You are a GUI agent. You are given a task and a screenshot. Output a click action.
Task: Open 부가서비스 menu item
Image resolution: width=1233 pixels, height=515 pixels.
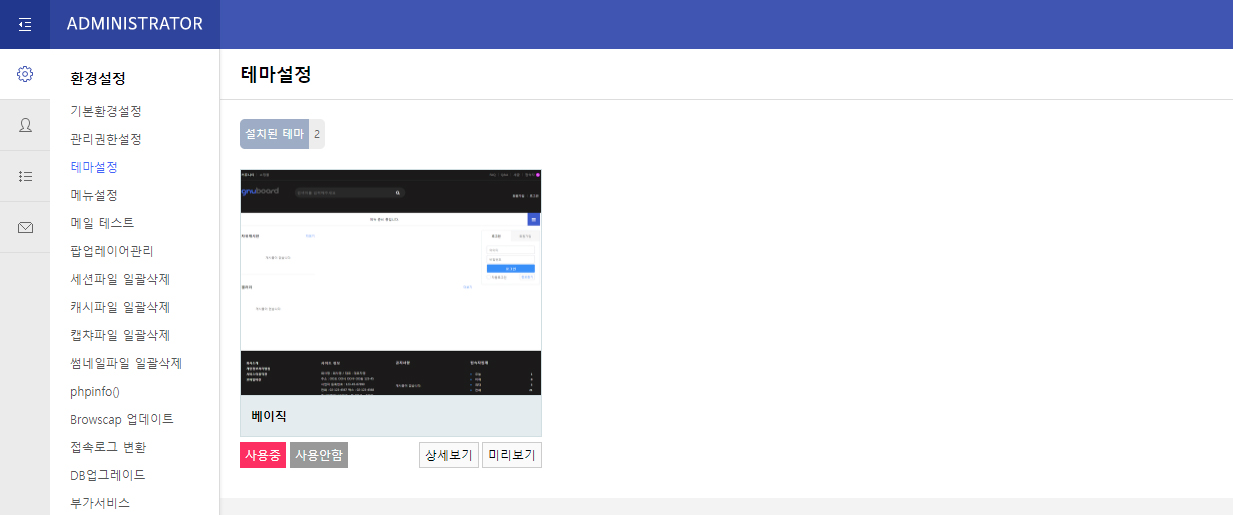100,503
